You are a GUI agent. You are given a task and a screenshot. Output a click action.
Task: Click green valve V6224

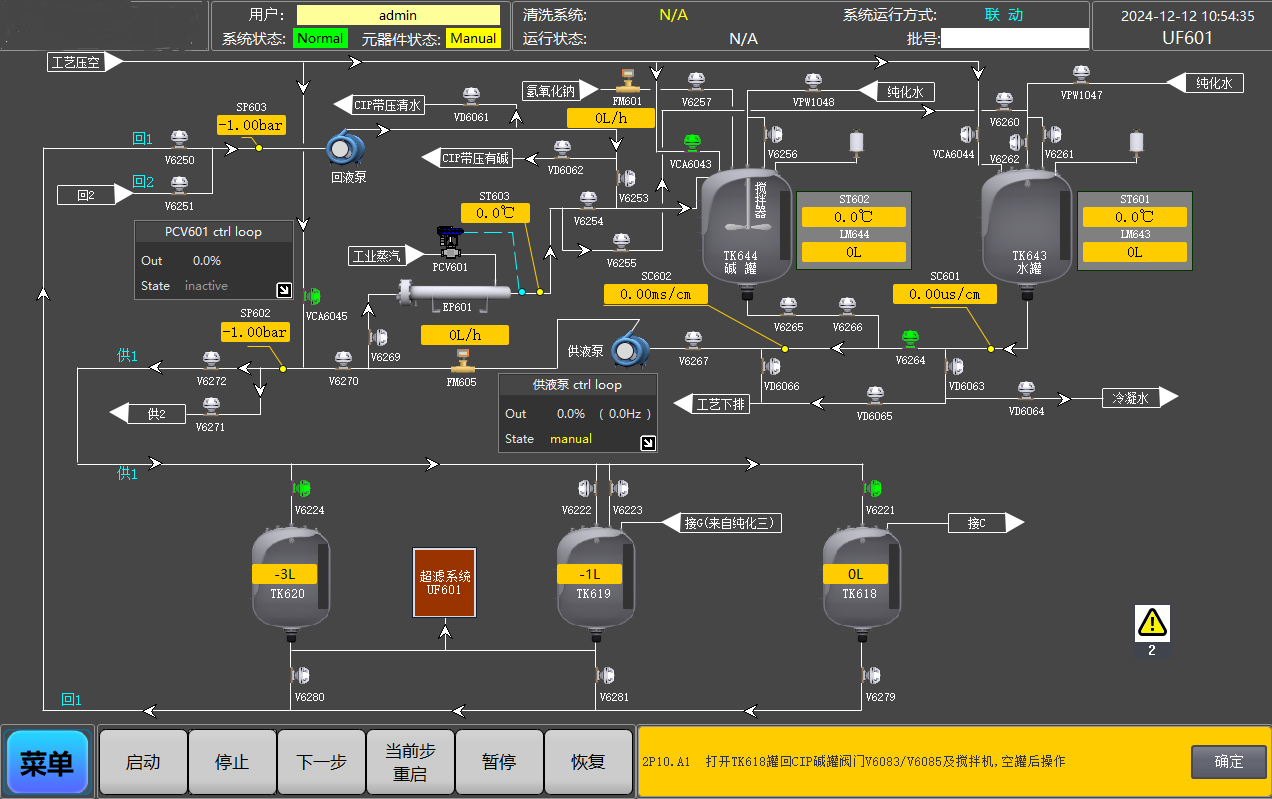click(302, 488)
